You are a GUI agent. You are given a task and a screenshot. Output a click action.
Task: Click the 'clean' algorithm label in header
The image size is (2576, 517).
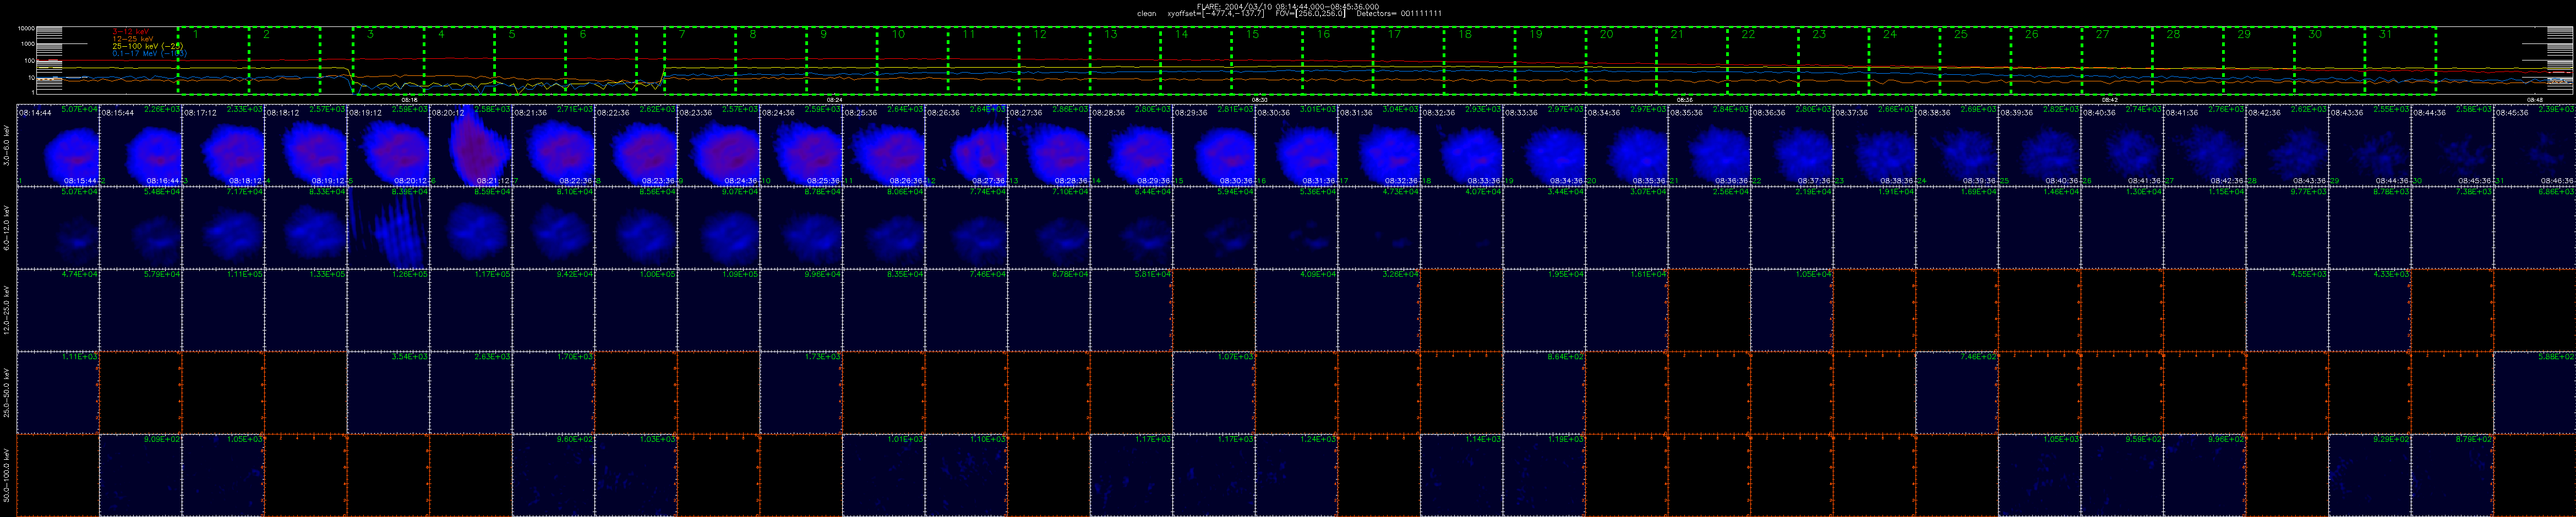point(1147,14)
